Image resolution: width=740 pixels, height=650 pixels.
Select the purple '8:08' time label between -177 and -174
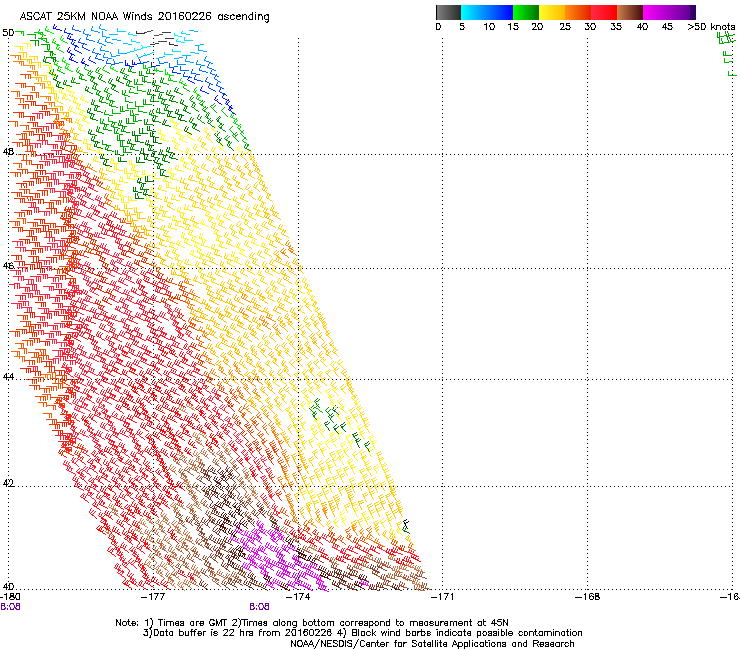(260, 607)
